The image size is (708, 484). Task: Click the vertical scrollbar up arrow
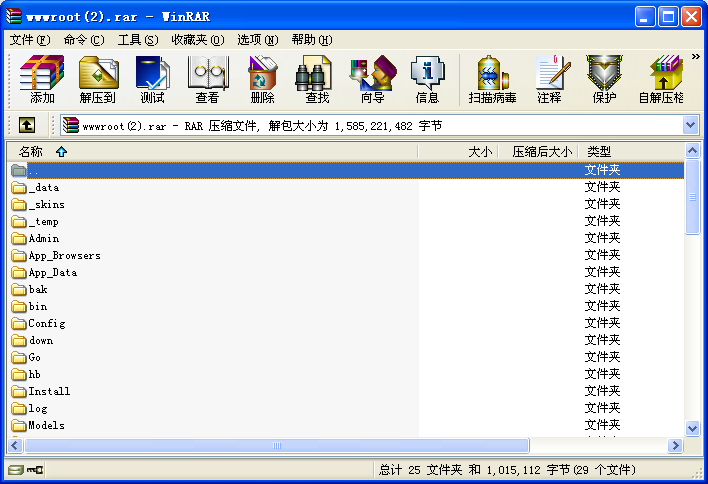(692, 150)
